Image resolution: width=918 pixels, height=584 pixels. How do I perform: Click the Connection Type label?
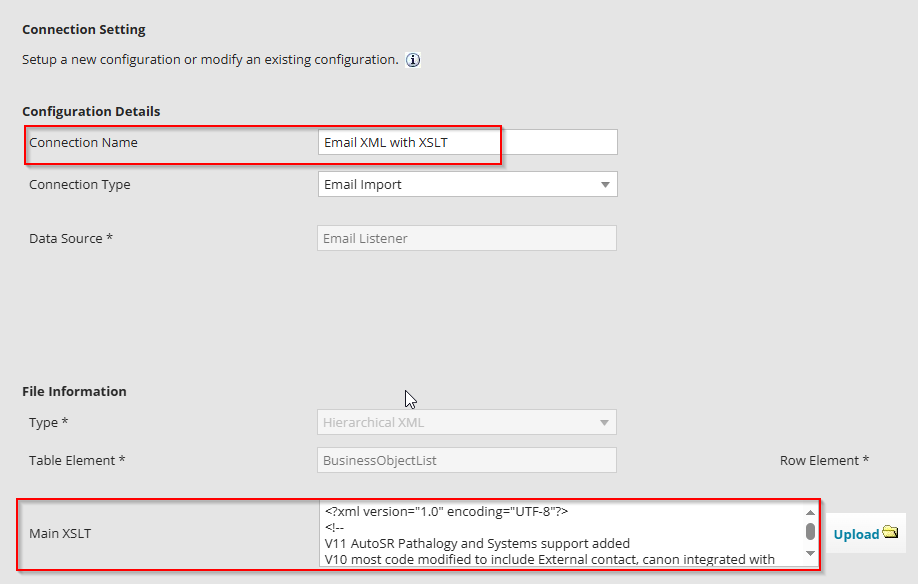click(x=80, y=184)
